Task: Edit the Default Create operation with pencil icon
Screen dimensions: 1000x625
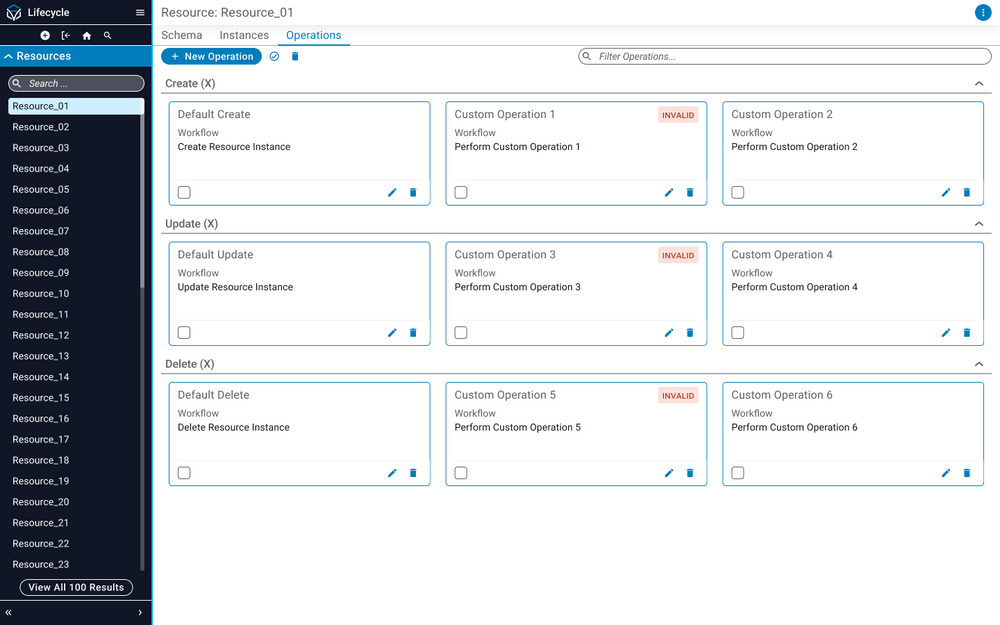Action: coord(392,192)
